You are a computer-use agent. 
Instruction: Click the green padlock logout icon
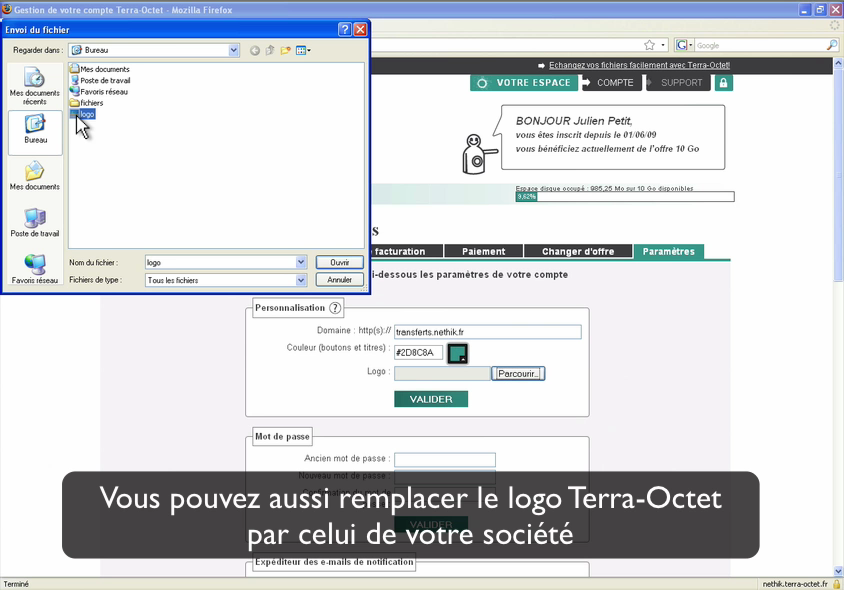click(x=723, y=83)
